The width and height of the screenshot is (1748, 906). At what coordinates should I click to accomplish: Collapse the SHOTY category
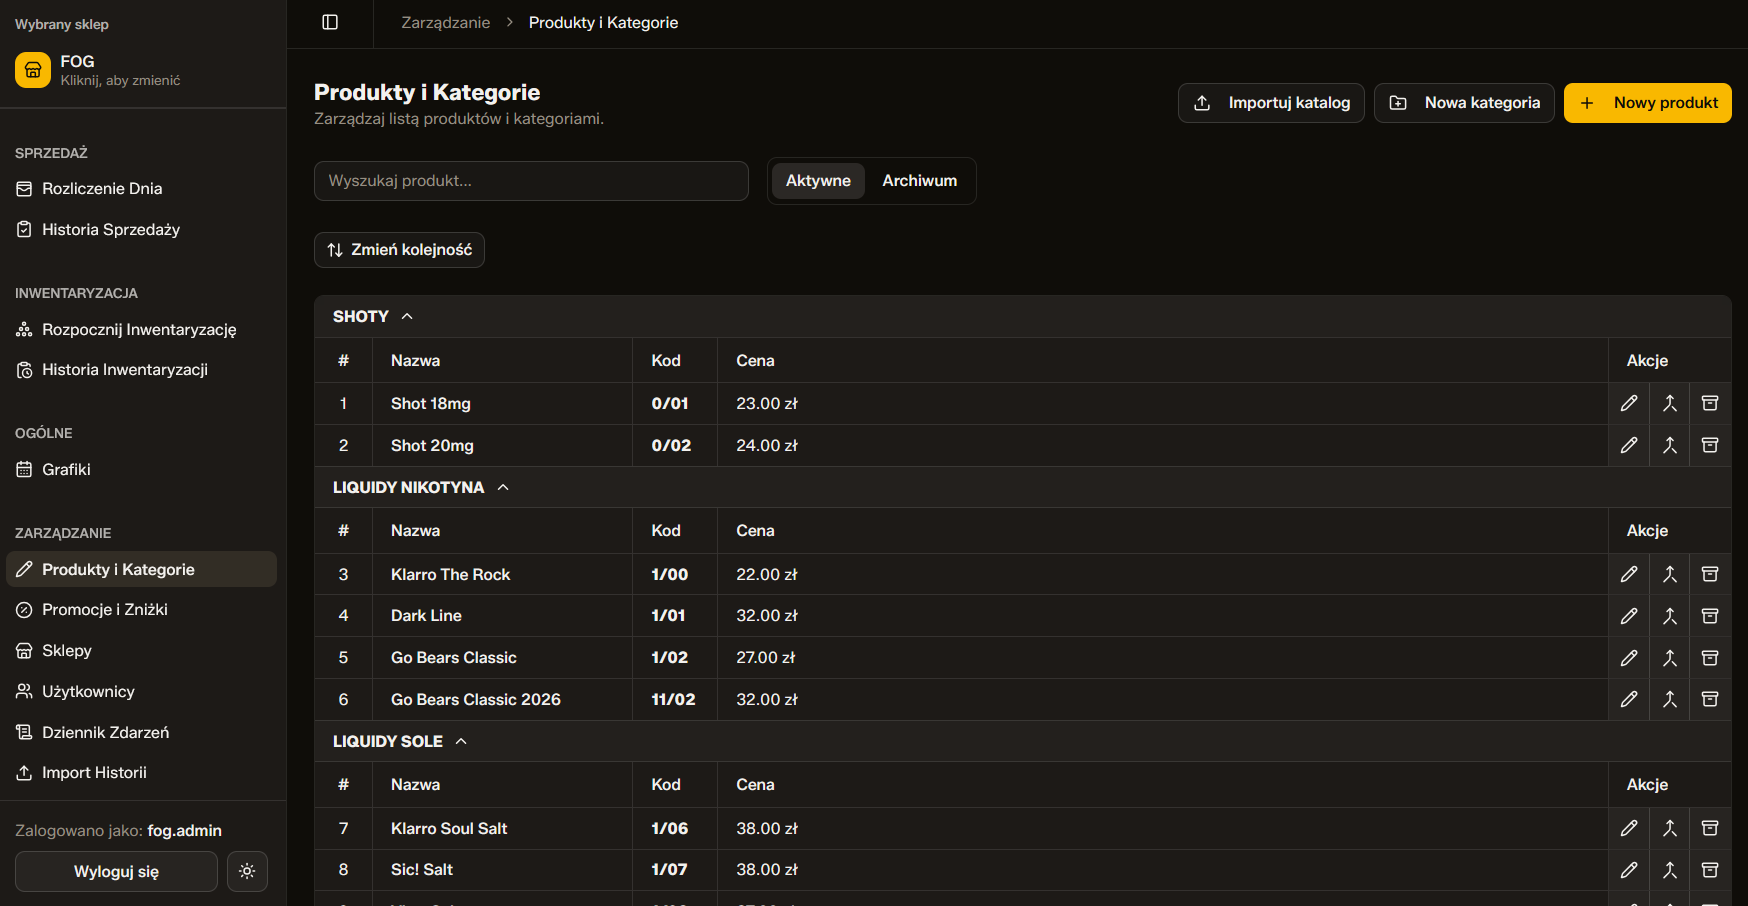(407, 316)
